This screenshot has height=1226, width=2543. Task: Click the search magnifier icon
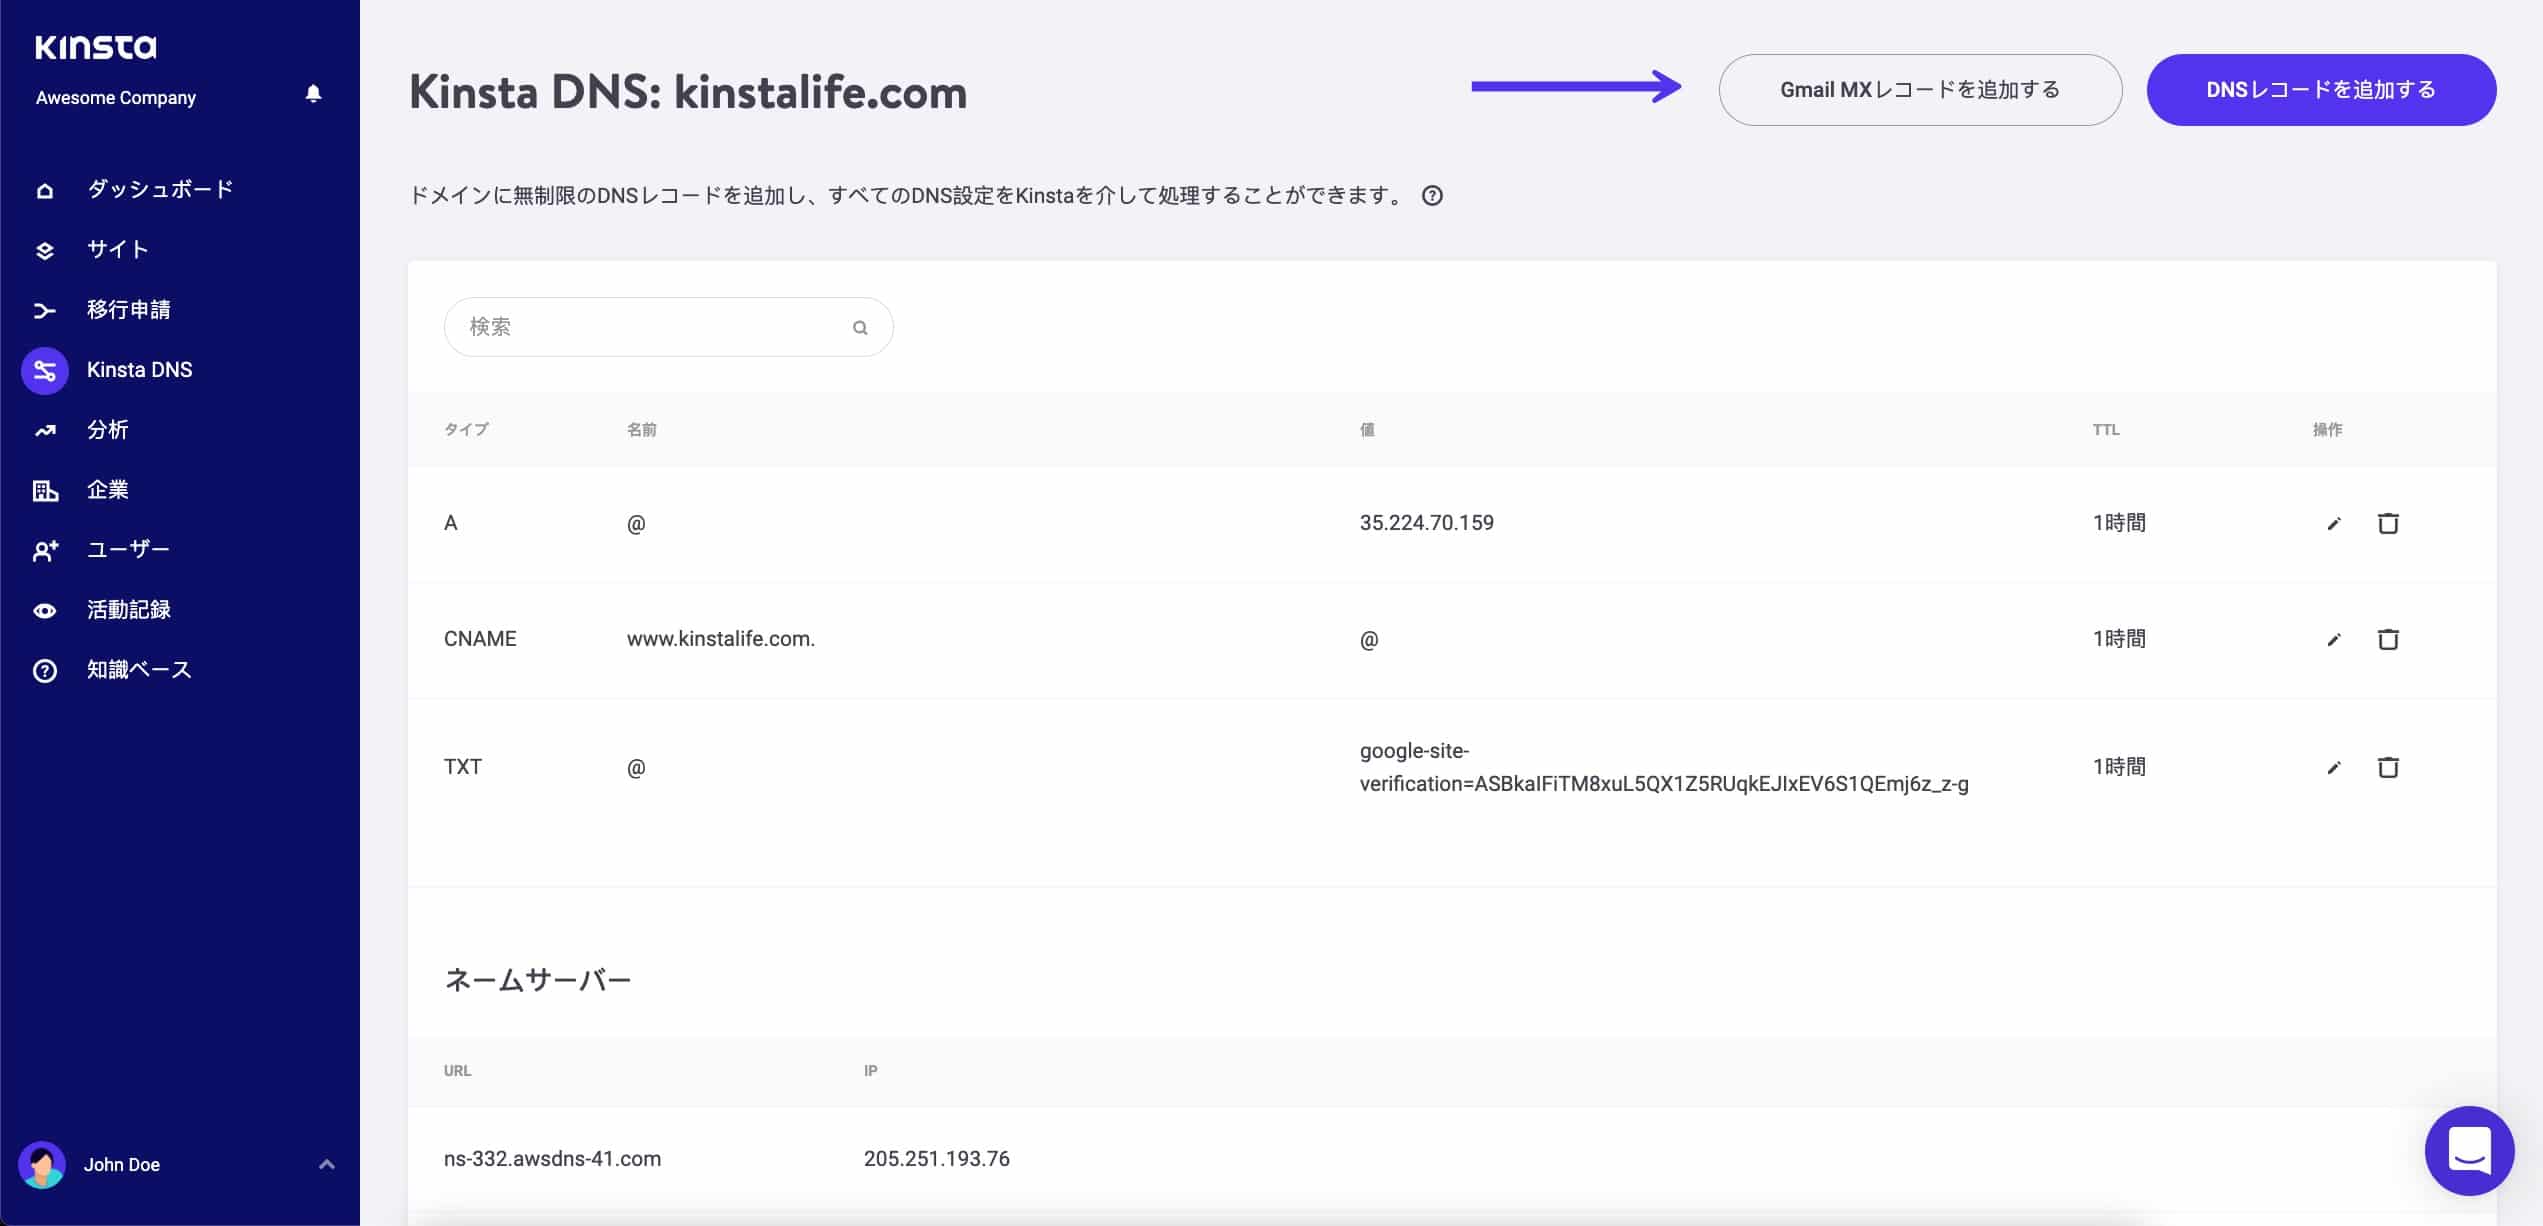coord(860,328)
